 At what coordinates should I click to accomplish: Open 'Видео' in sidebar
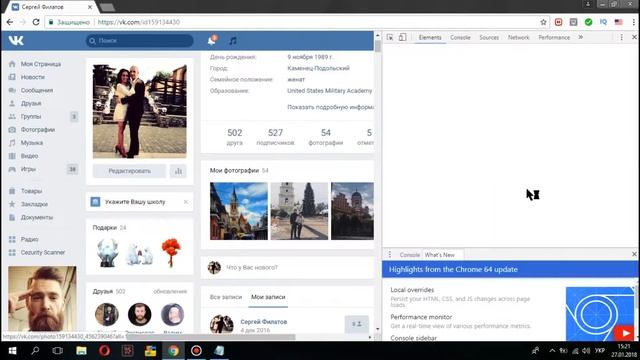[x=29, y=156]
